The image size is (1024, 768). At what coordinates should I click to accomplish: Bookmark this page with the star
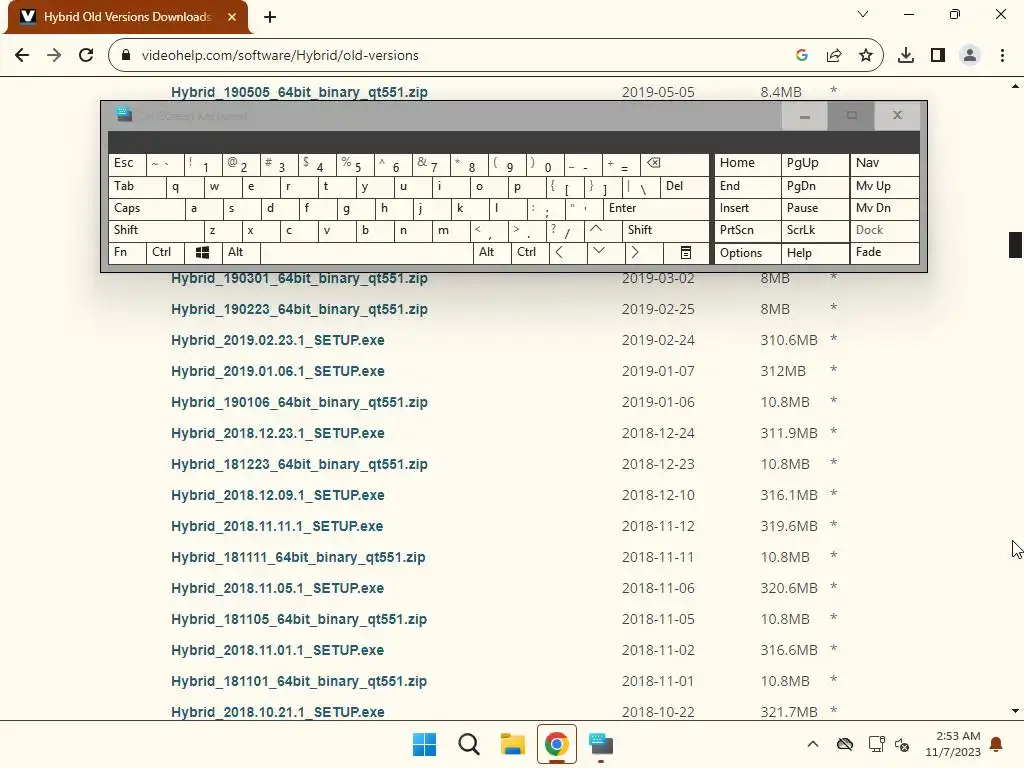[x=865, y=55]
